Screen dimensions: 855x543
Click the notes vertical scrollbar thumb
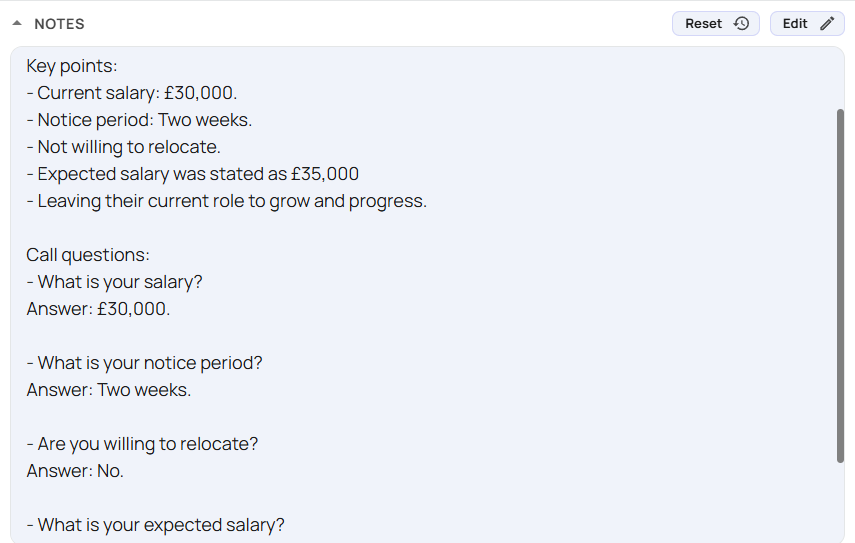840,286
